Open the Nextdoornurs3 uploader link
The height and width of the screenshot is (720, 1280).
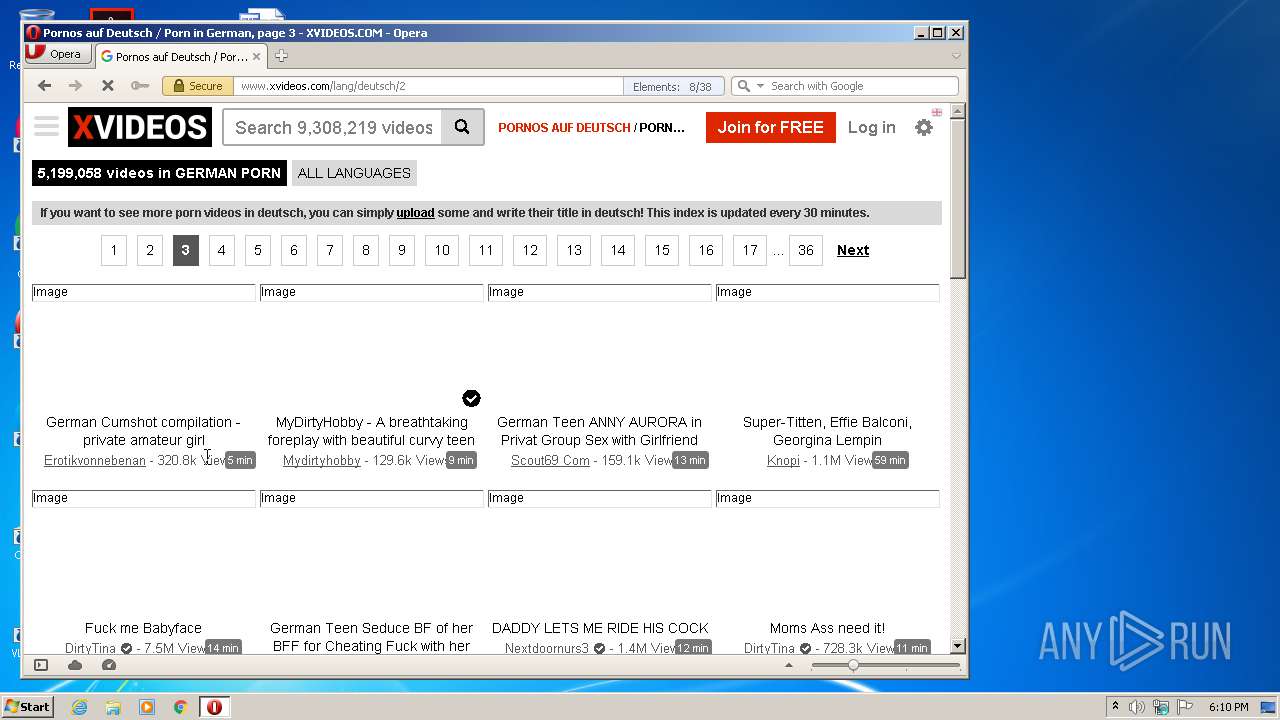click(x=547, y=648)
